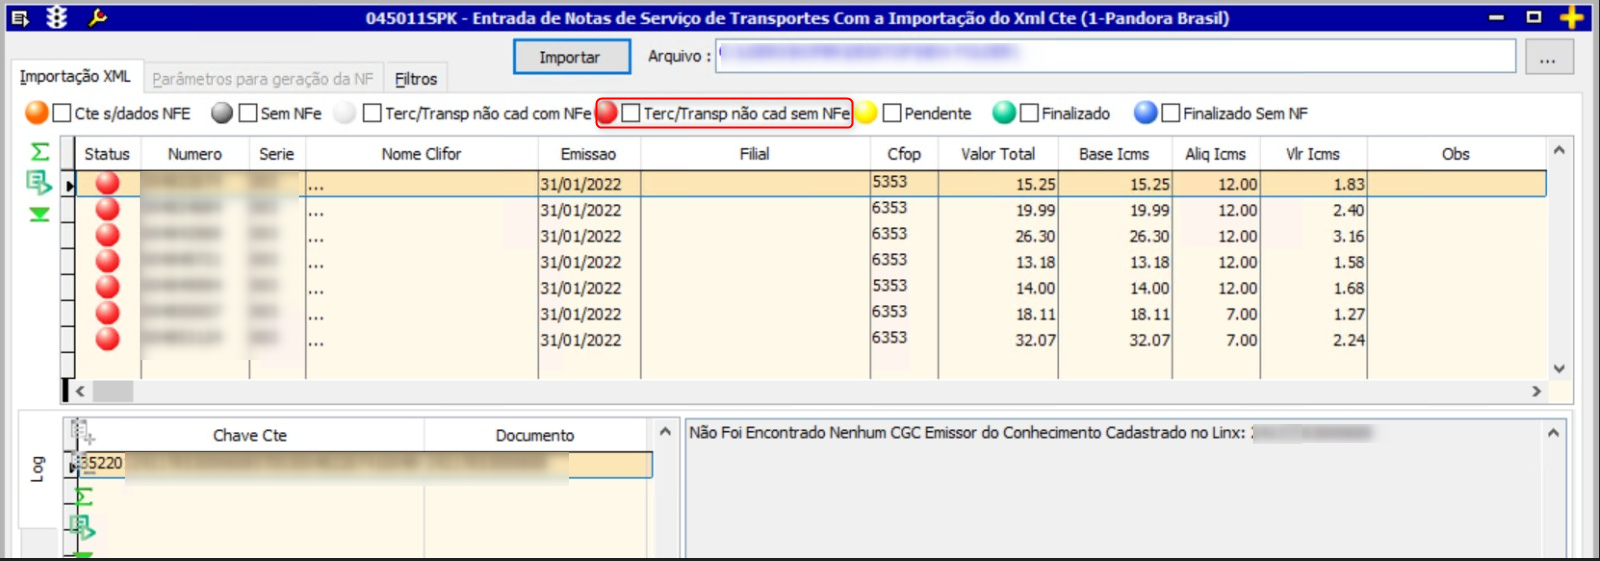Click the orange legend ball for Cte s/dados NFE
Screen dimensions: 1600x561
click(37, 113)
